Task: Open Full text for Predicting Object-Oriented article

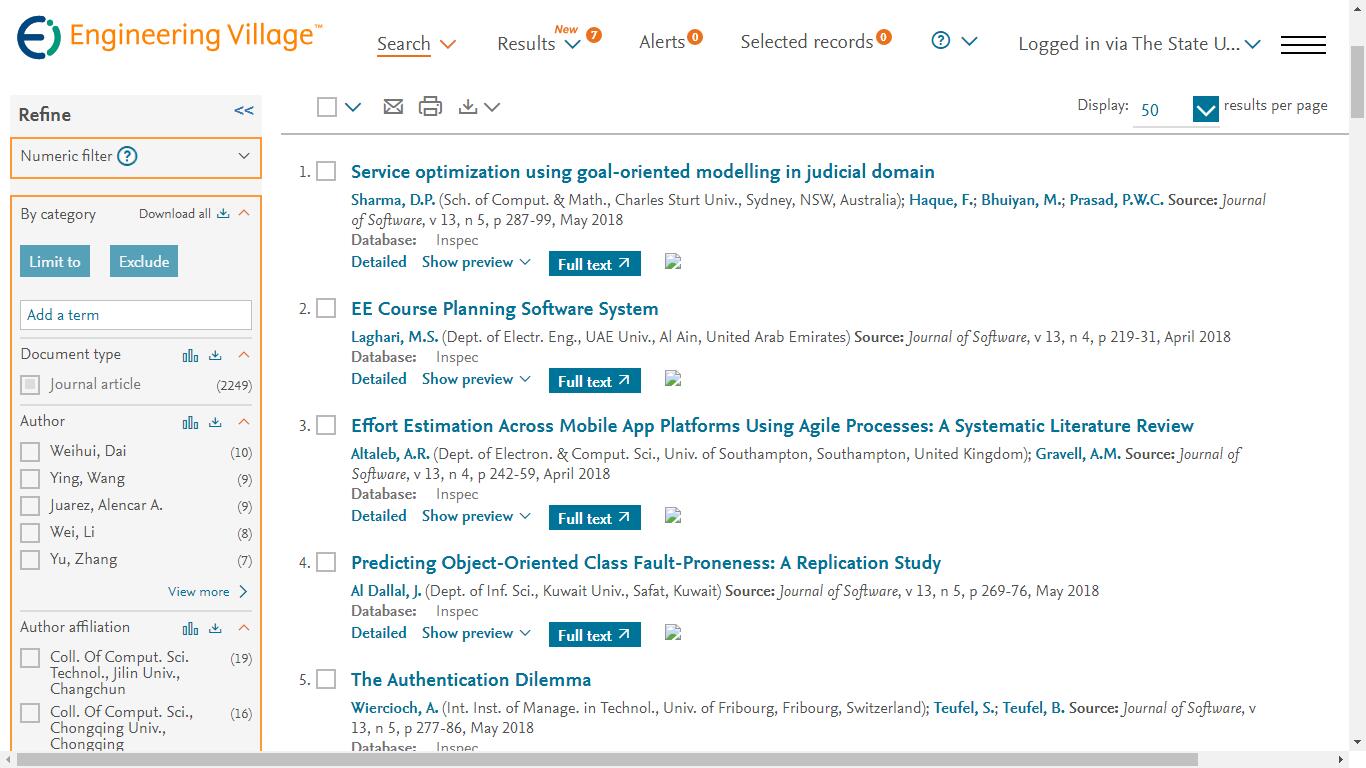Action: (594, 635)
